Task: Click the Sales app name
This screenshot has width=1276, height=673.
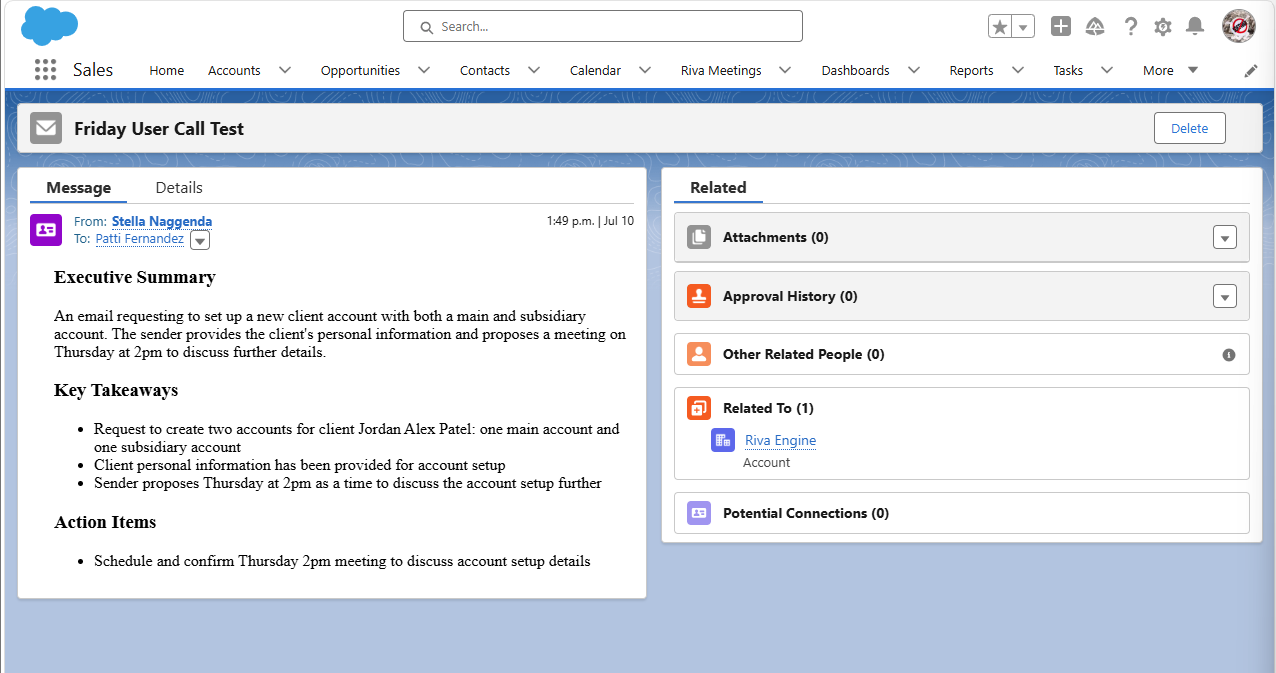Action: point(93,70)
